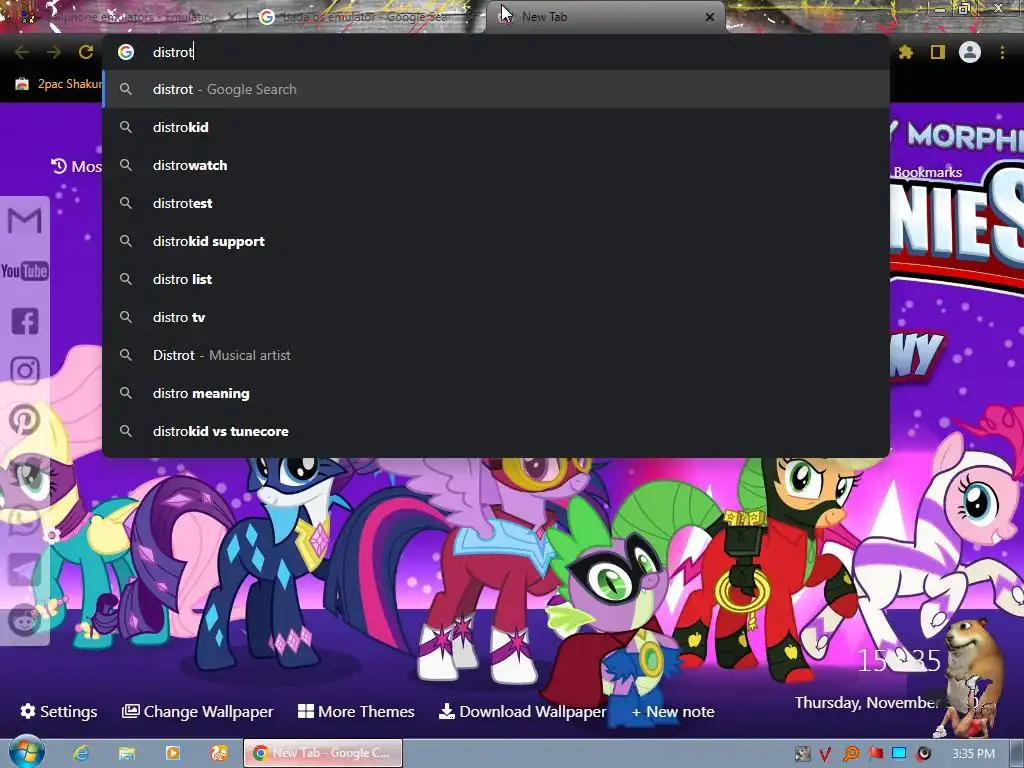Open Pinterest from the sidebar
Screen dimensions: 1024x768
[x=25, y=420]
